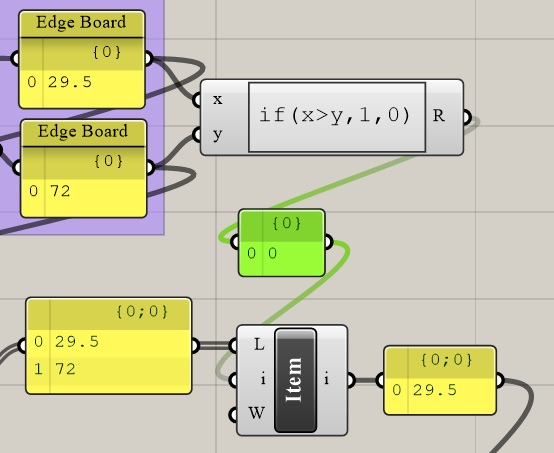Select the lower Edge Board panel showing 72
554x453 pixels.
(x=84, y=169)
